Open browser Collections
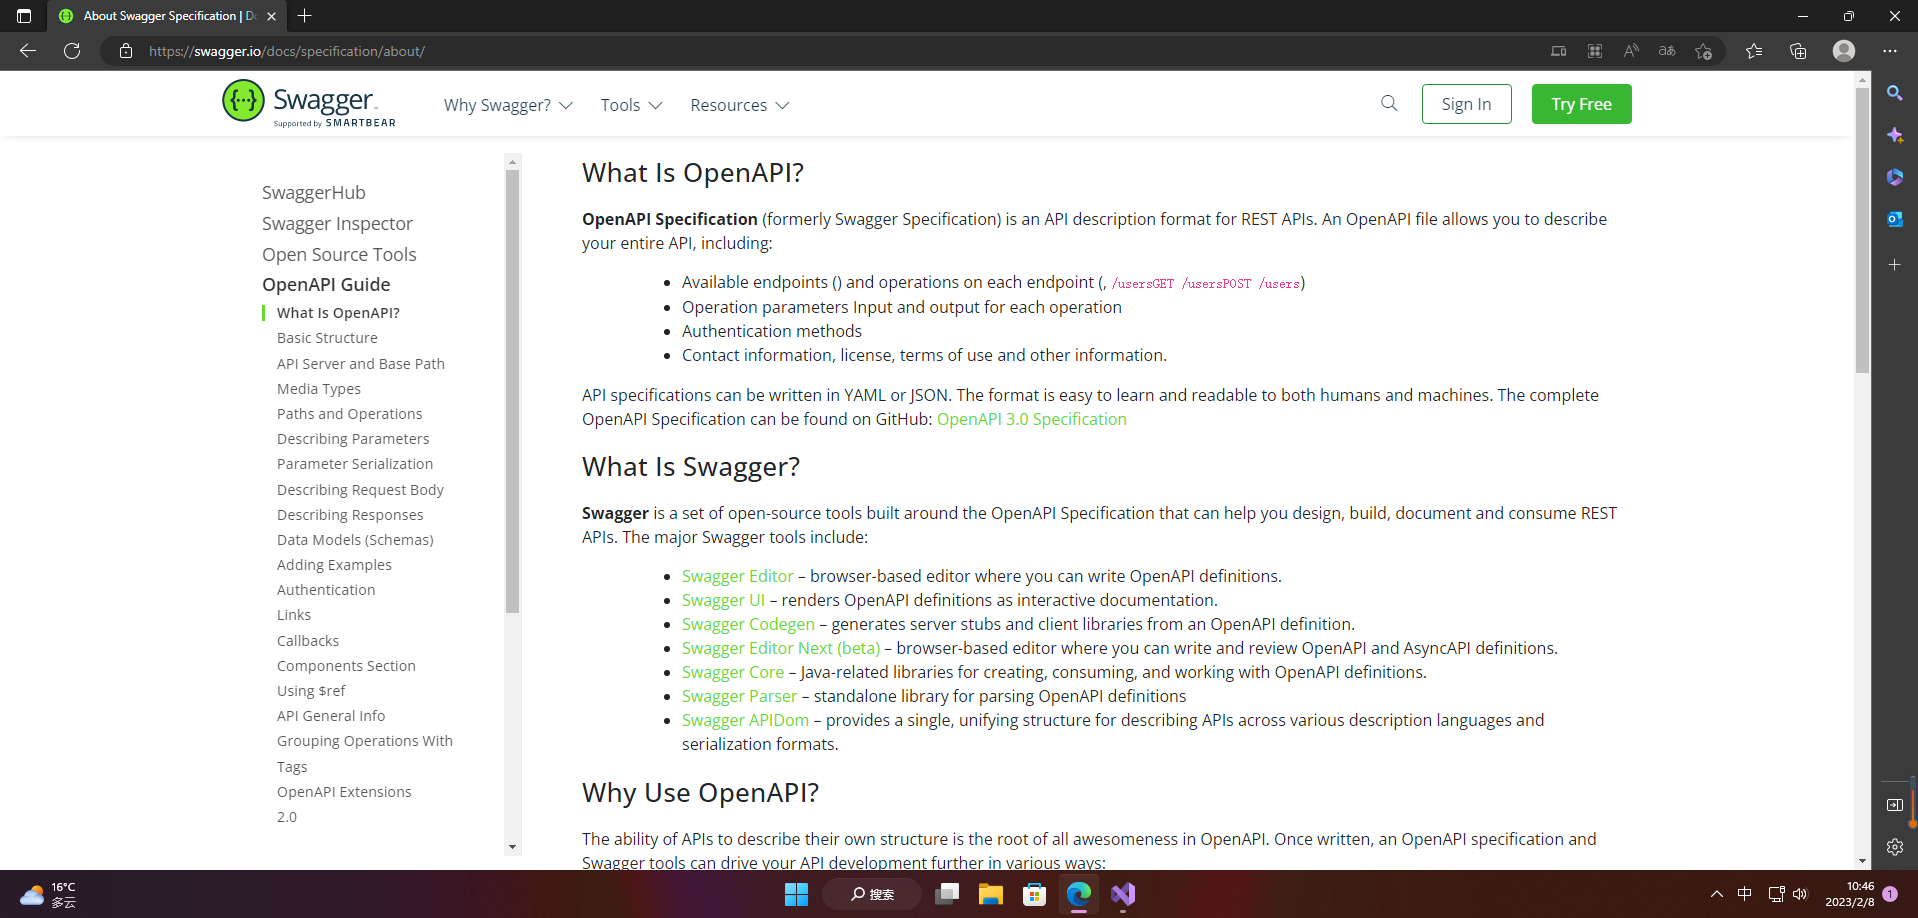Viewport: 1918px width, 918px height. point(1798,51)
